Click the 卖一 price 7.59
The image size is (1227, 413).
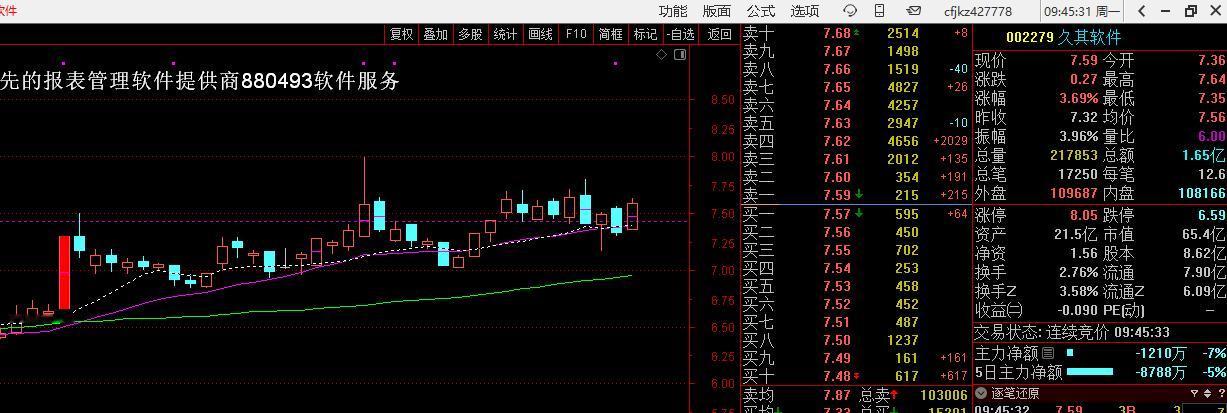837,195
